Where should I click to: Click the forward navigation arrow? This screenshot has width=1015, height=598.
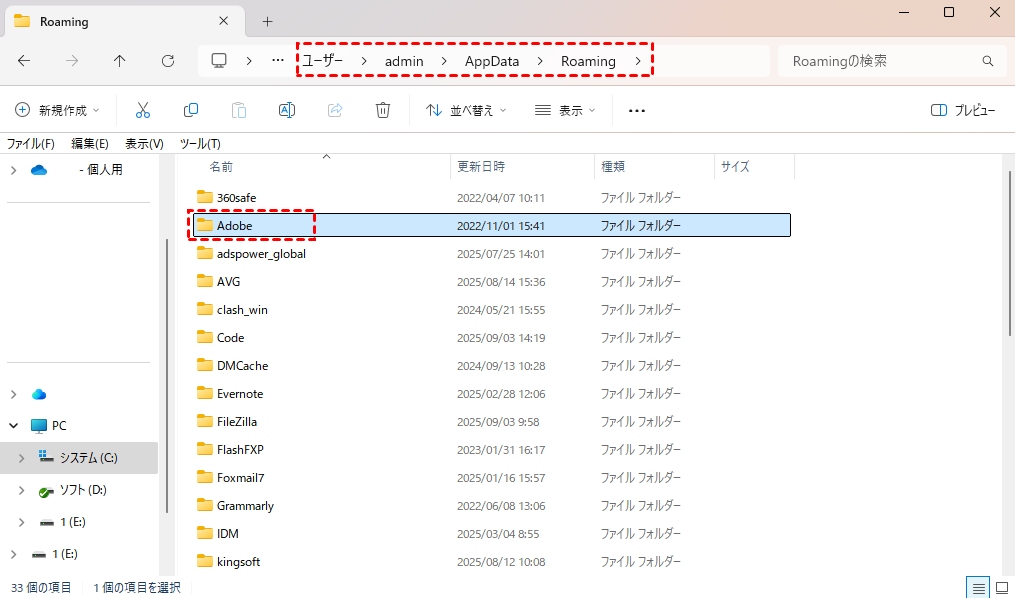click(72, 61)
